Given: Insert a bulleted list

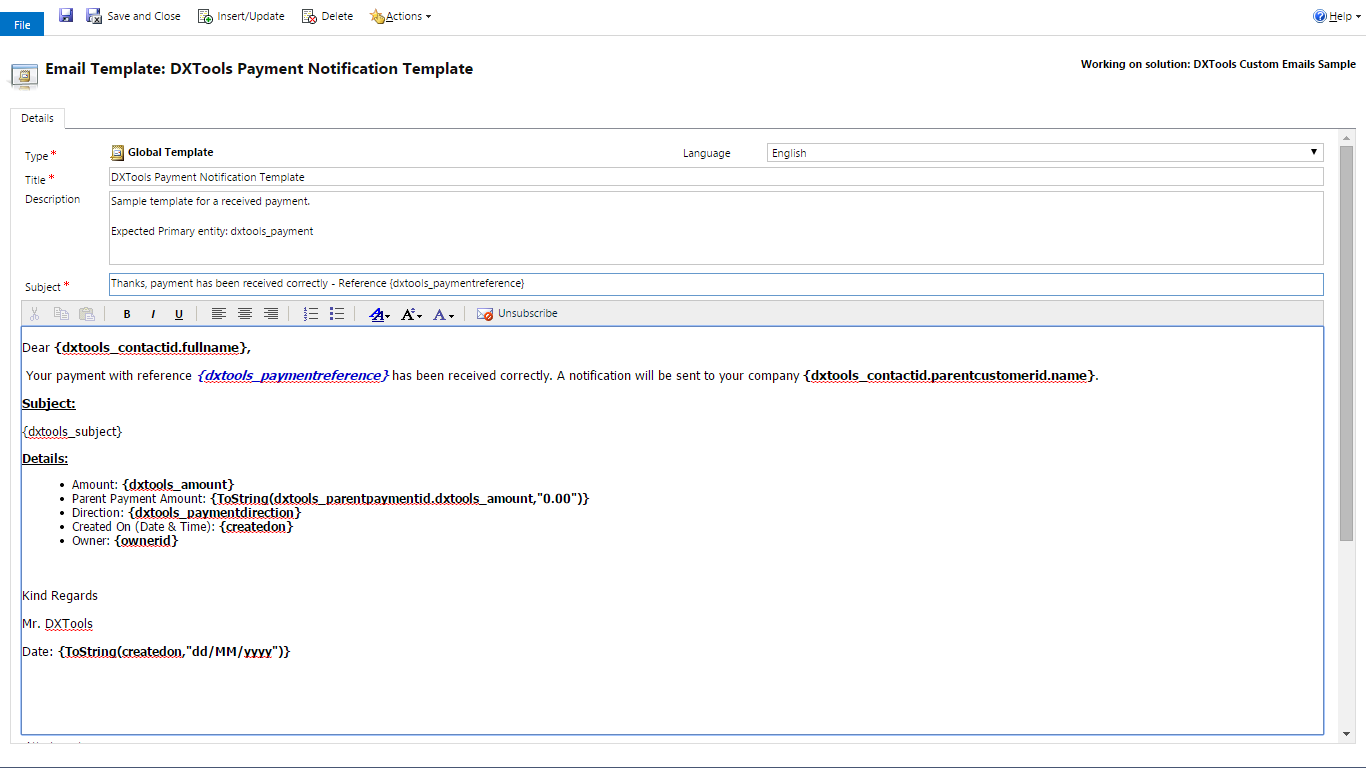Looking at the screenshot, I should tap(337, 314).
